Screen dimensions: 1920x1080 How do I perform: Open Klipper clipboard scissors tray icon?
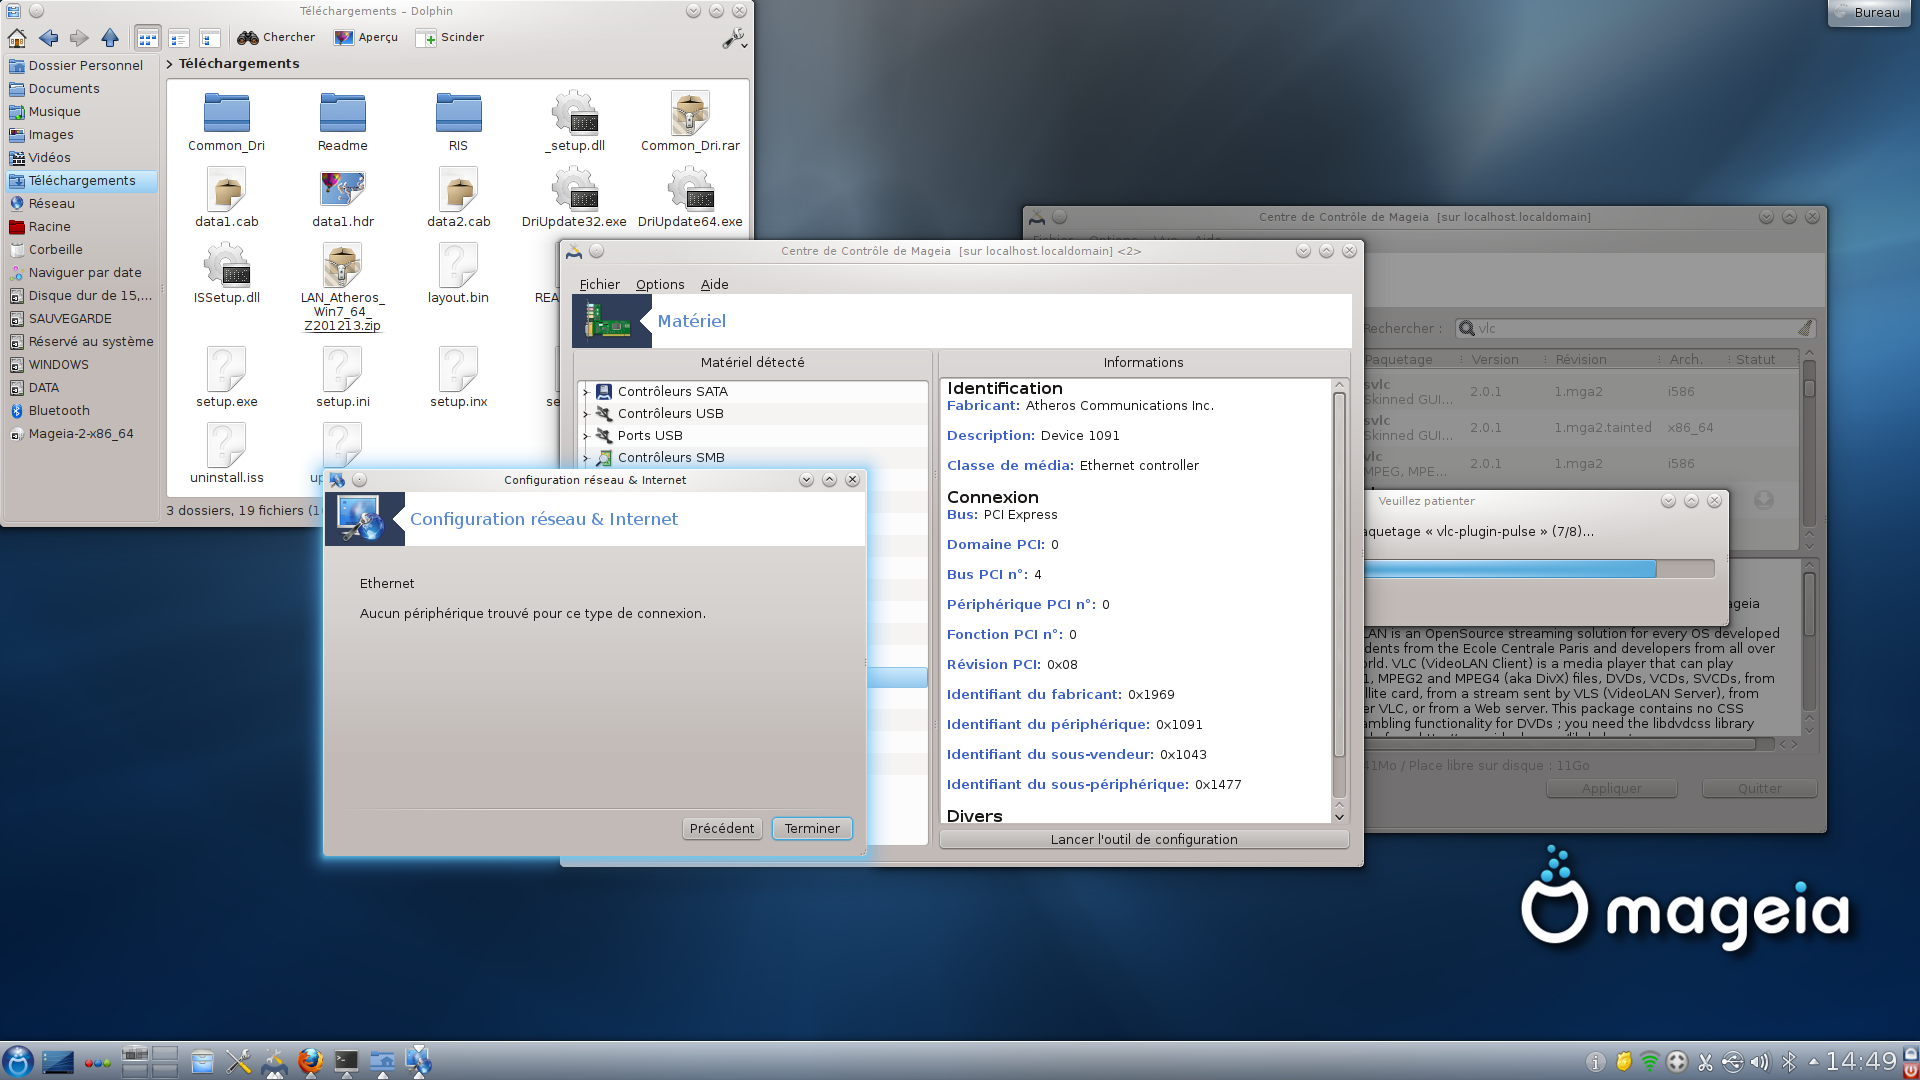click(x=1705, y=1062)
